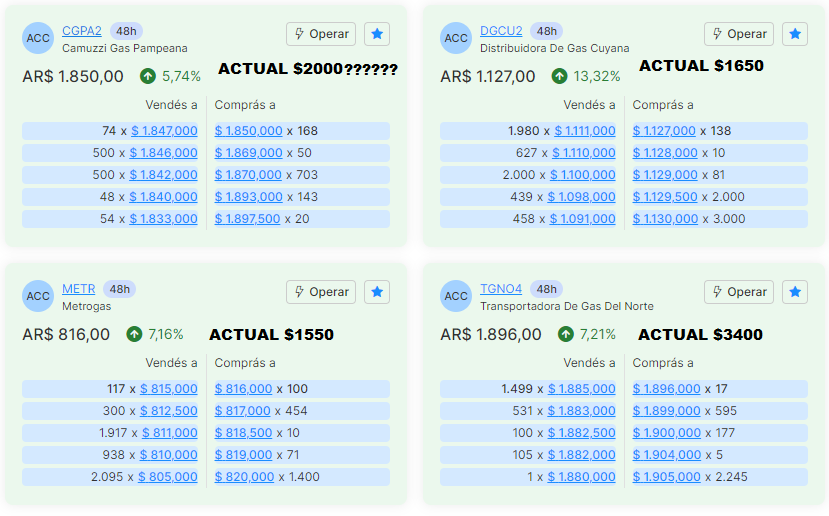Select sell price $ 1.883,000 for TGNO4

pos(582,411)
